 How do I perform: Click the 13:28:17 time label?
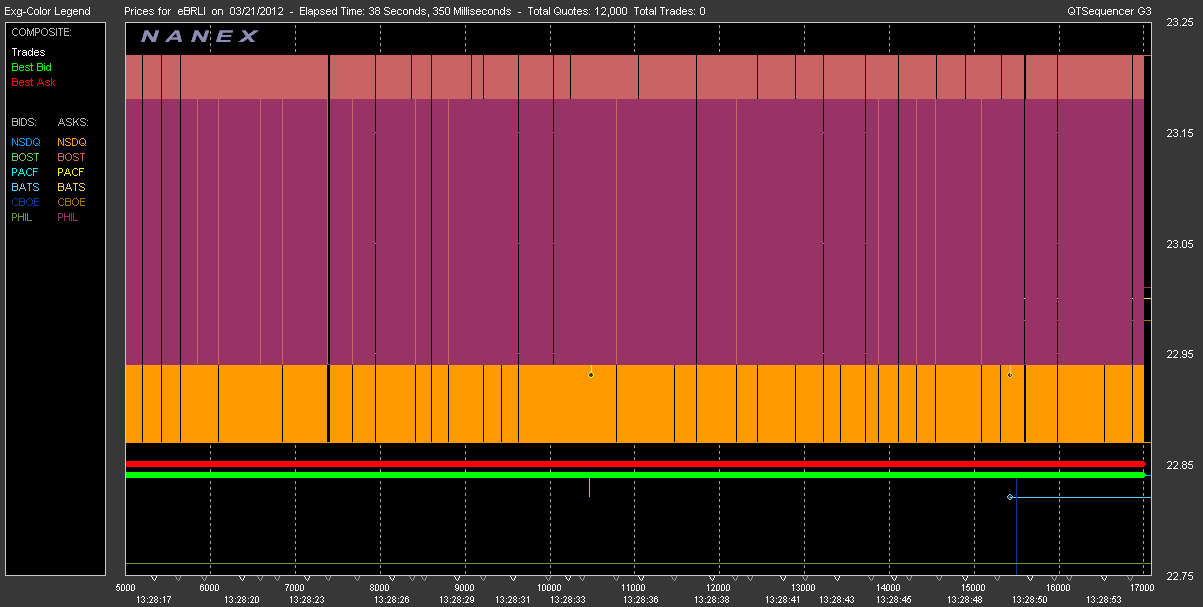tap(153, 600)
